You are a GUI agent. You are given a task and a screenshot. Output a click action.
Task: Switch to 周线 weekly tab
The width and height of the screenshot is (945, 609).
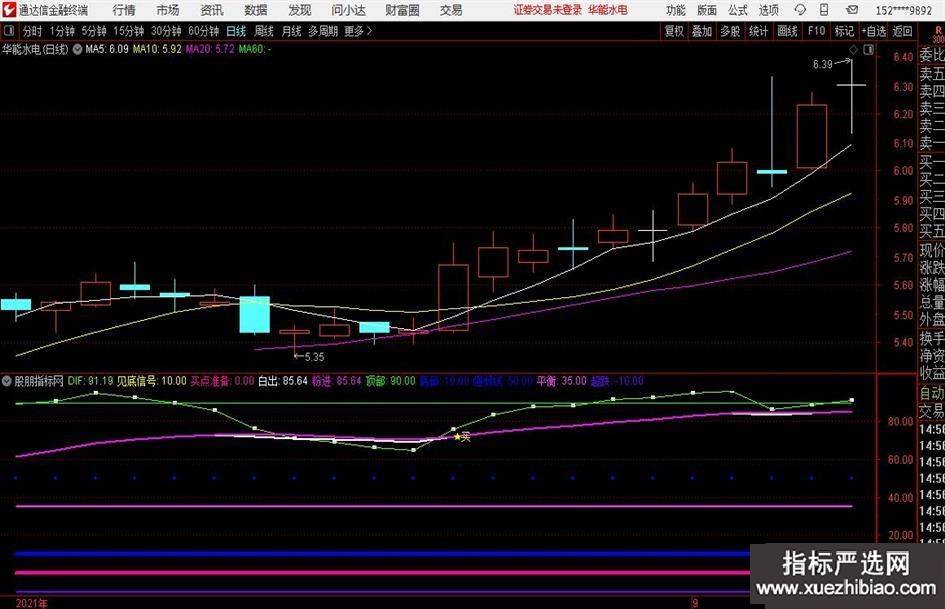[x=264, y=31]
